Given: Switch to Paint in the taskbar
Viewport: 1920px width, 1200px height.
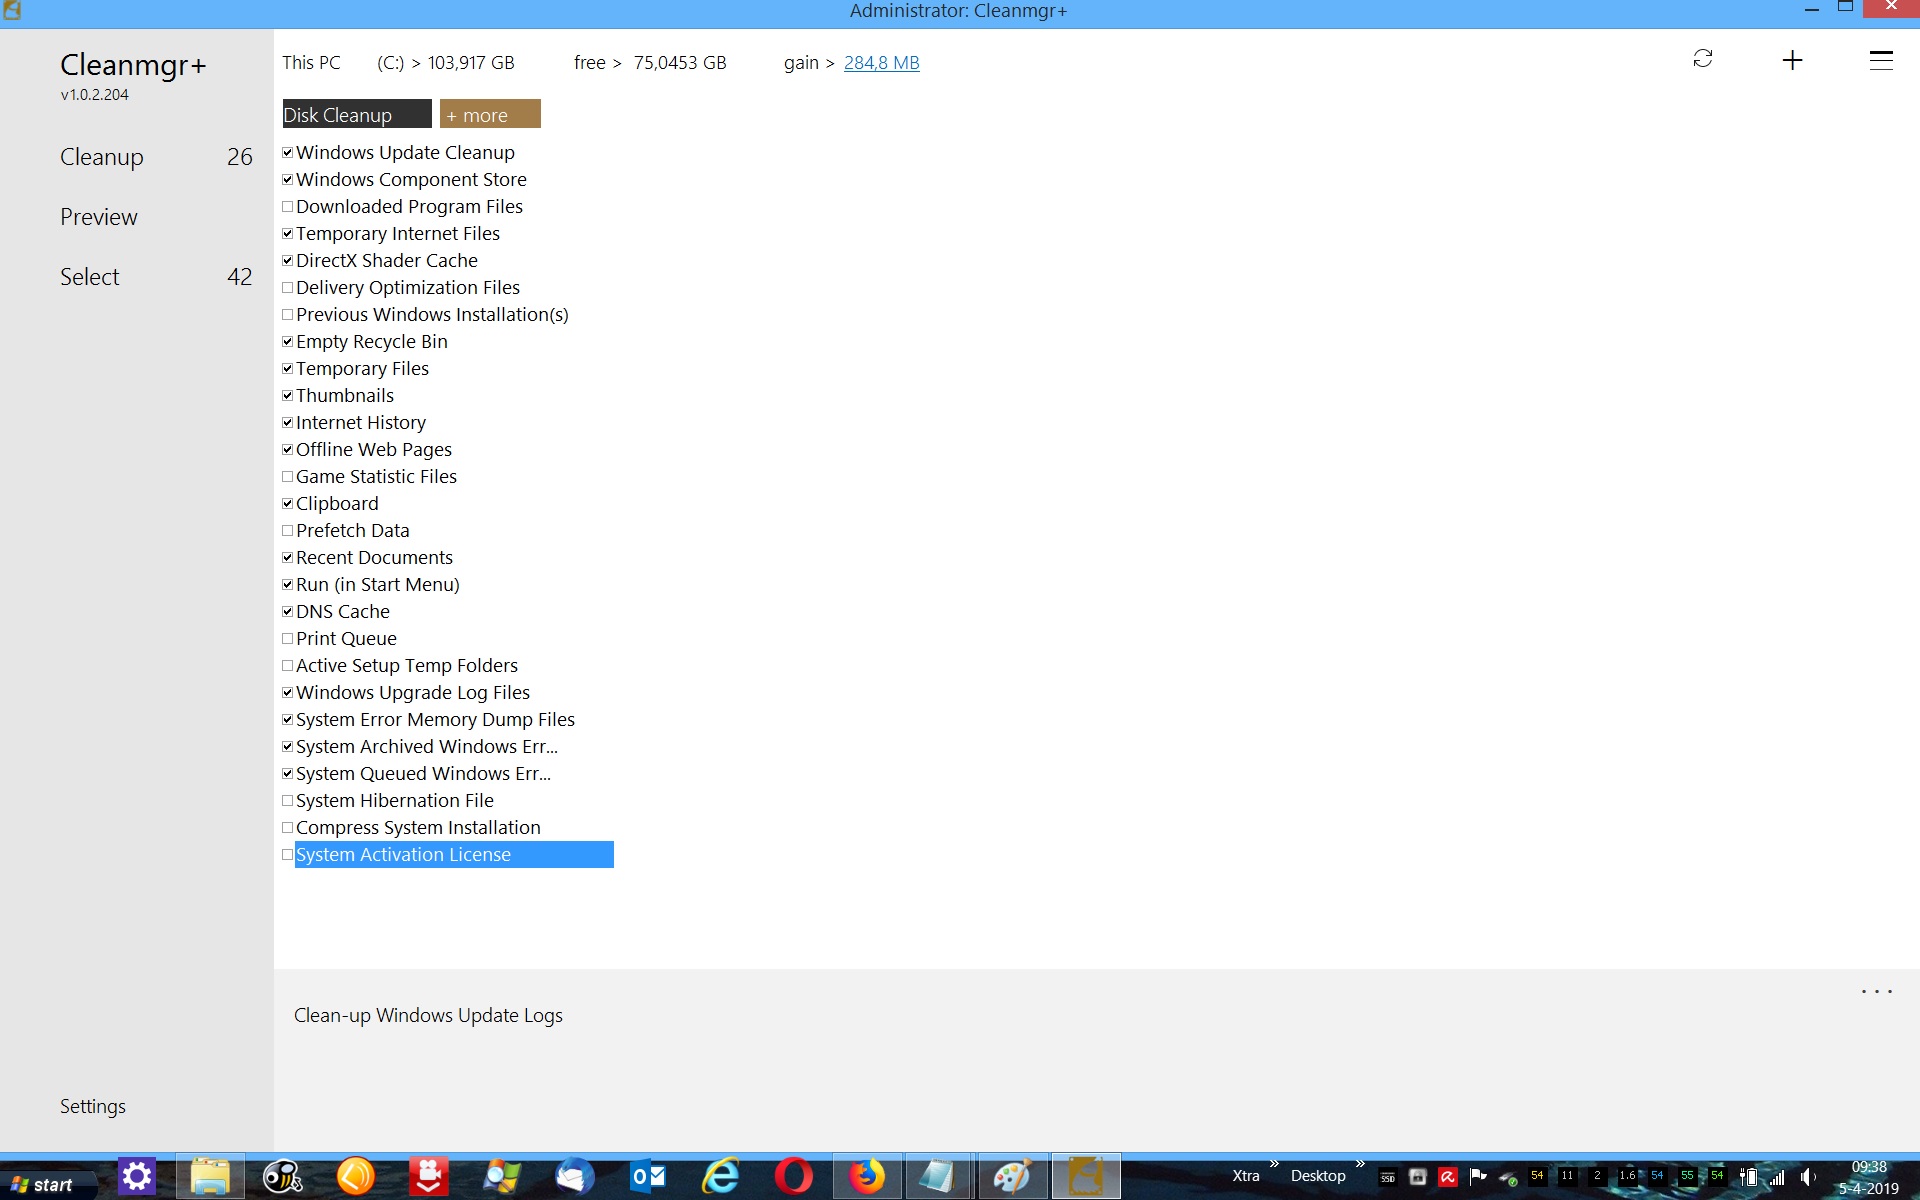Looking at the screenshot, I should [x=1012, y=1177].
